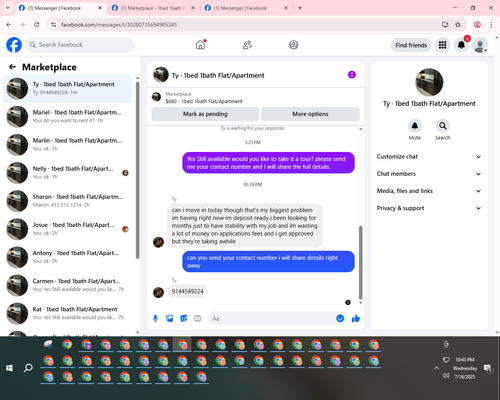Open Josue conversation in list
This screenshot has height=400, width=500.
67,229
